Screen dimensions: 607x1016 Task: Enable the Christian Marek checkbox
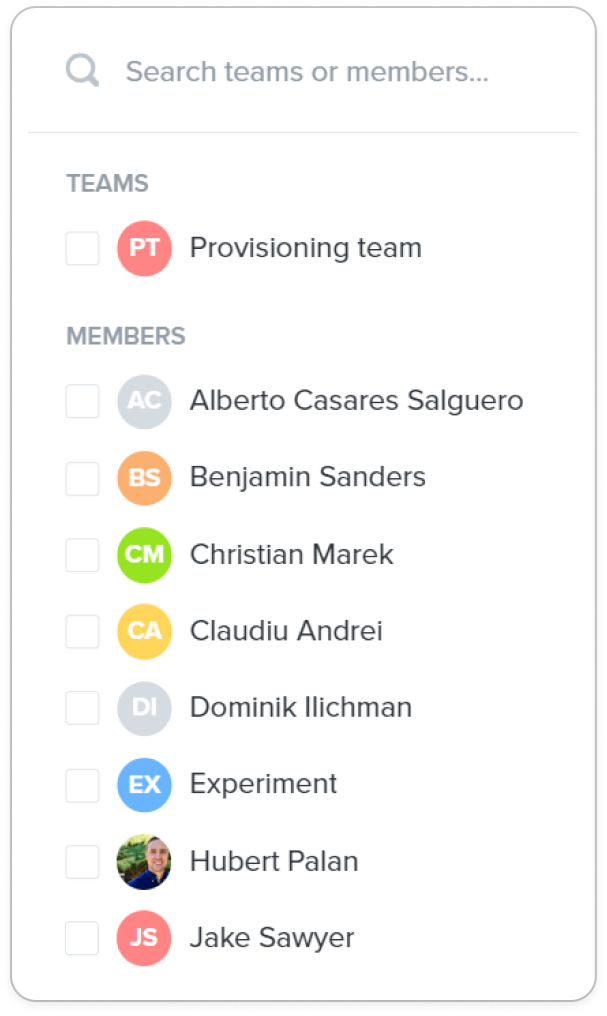pos(82,555)
